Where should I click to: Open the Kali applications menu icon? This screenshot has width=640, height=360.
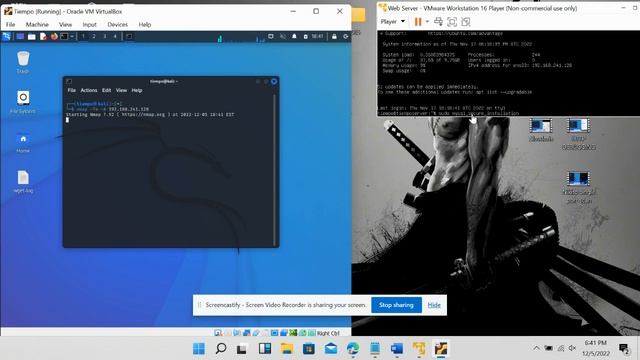pos(7,37)
